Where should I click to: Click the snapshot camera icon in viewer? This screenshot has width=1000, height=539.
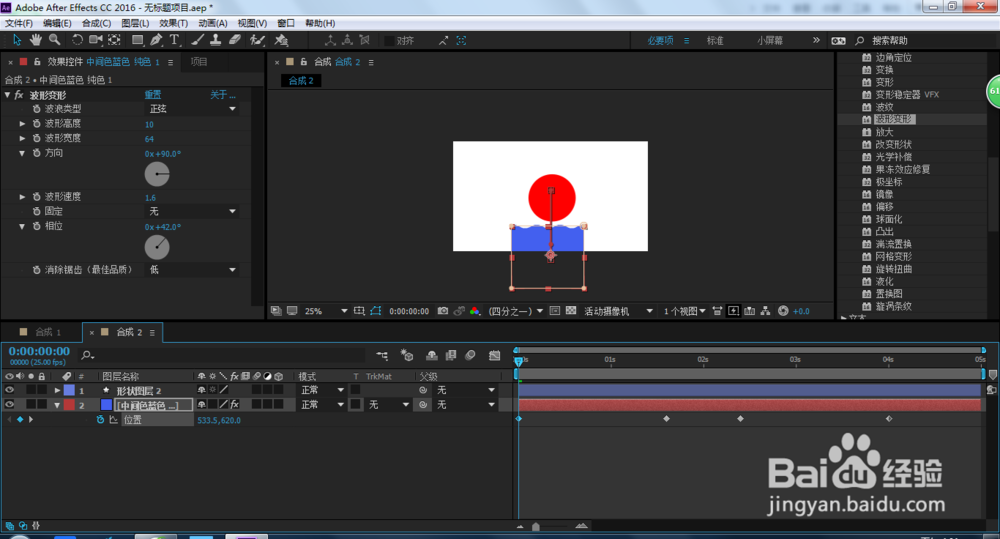pyautogui.click(x=443, y=311)
